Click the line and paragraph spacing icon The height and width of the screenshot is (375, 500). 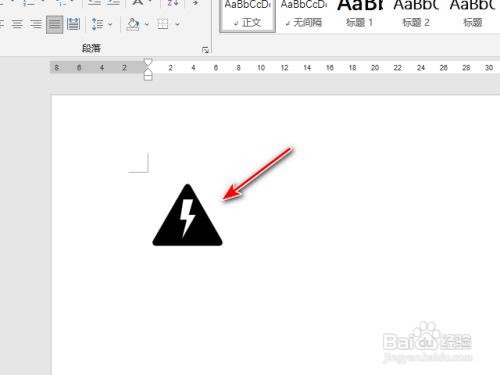click(x=97, y=24)
